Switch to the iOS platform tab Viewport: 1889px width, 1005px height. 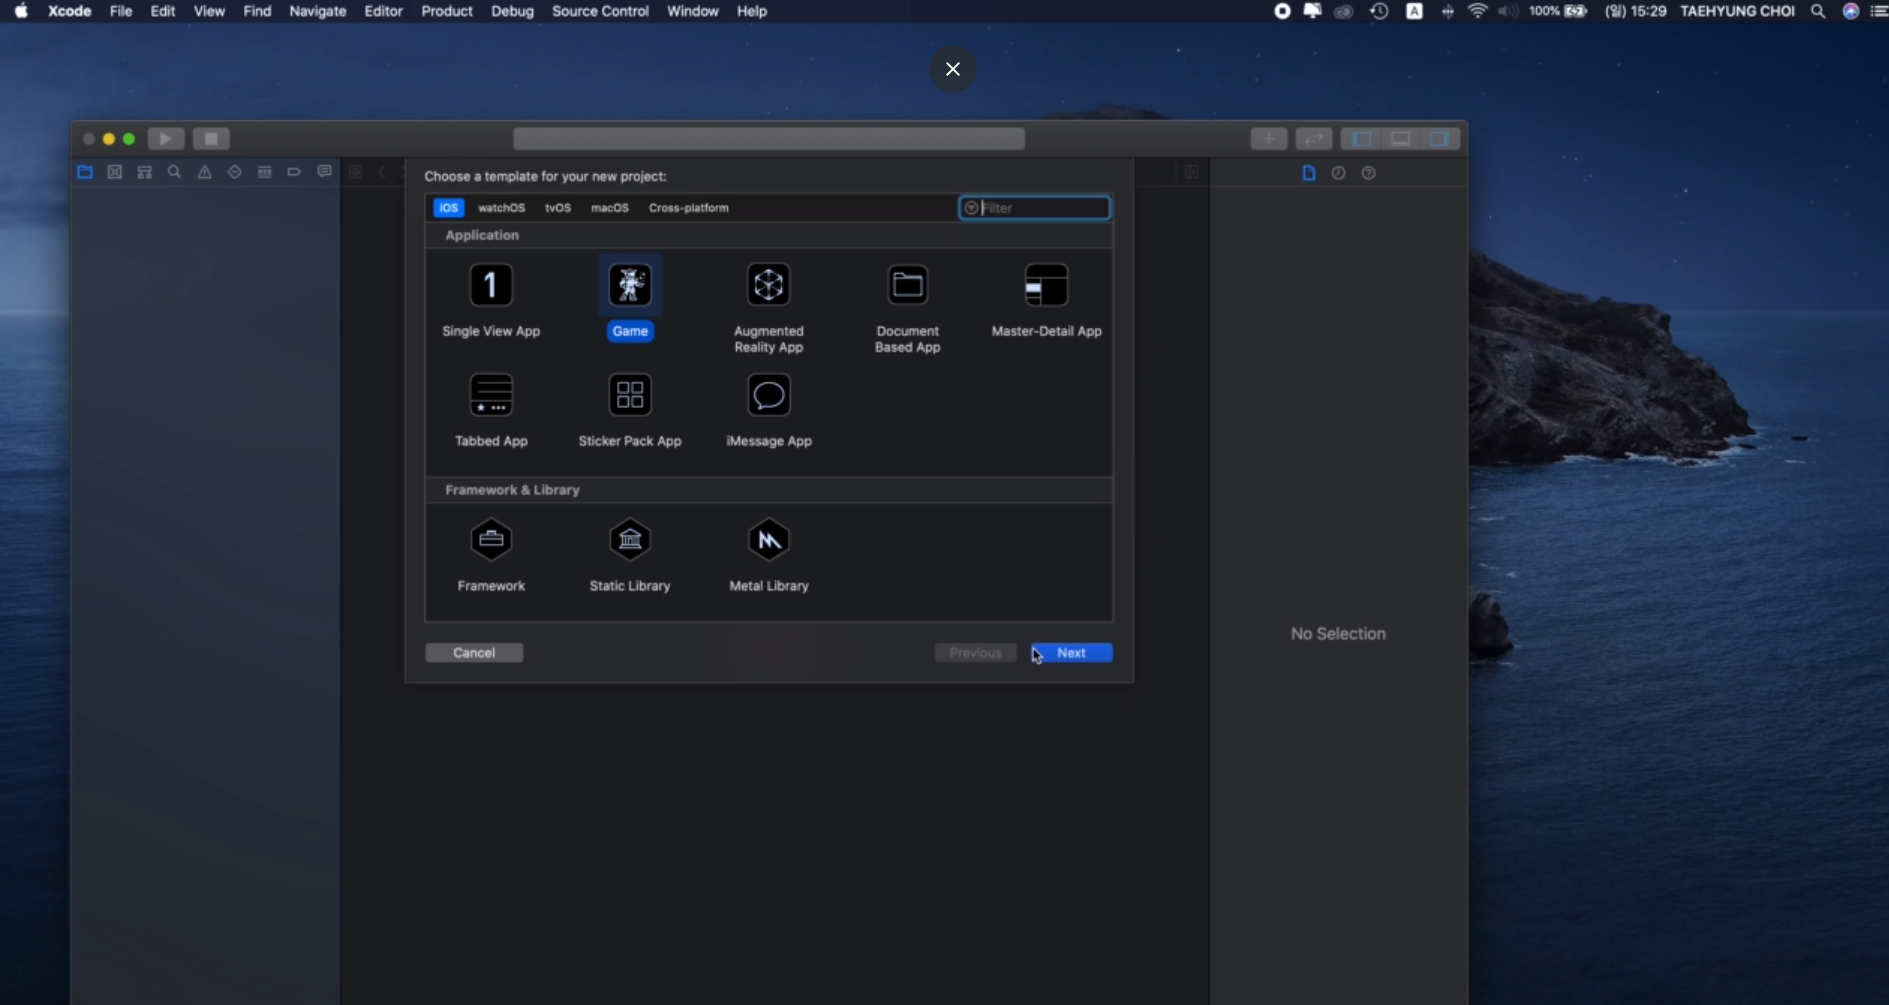(x=448, y=208)
